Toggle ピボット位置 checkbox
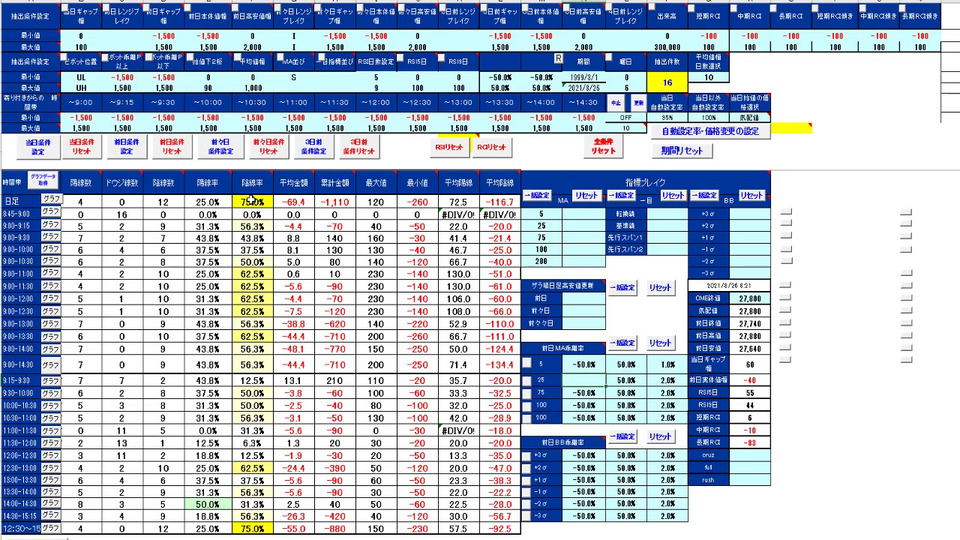Viewport: 960px width, 540px height. (x=64, y=58)
